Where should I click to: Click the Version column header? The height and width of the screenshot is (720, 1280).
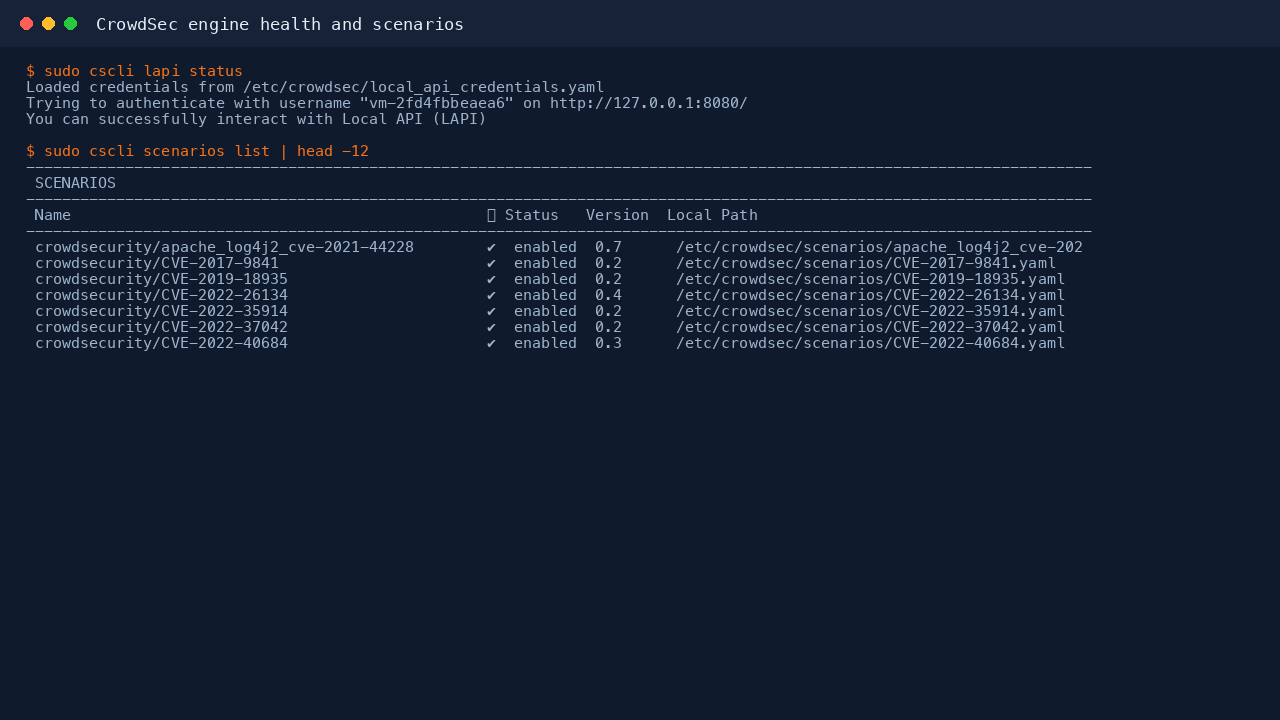617,215
